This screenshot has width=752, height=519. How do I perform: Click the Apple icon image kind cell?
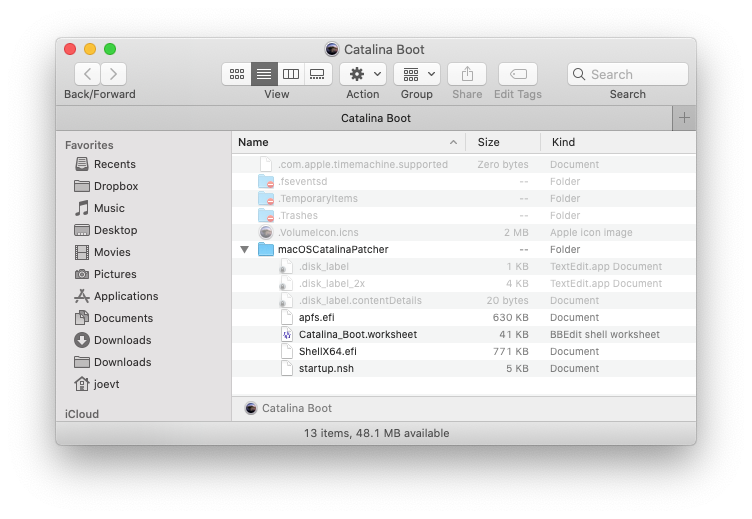(591, 233)
